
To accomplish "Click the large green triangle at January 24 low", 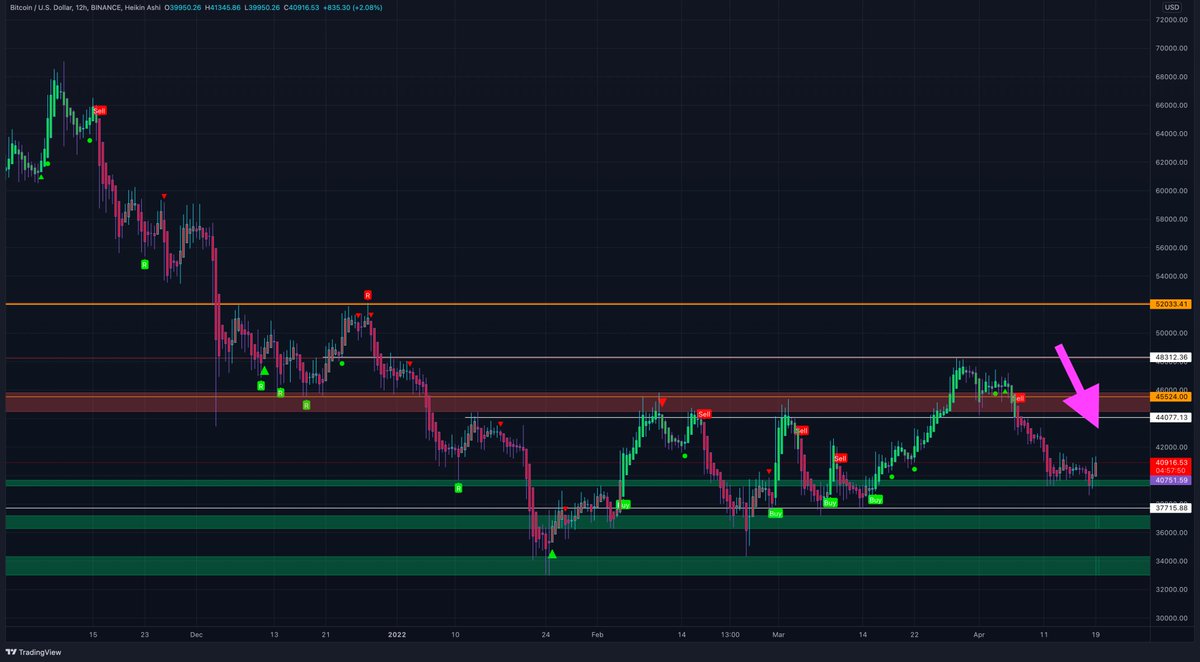I will [552, 554].
